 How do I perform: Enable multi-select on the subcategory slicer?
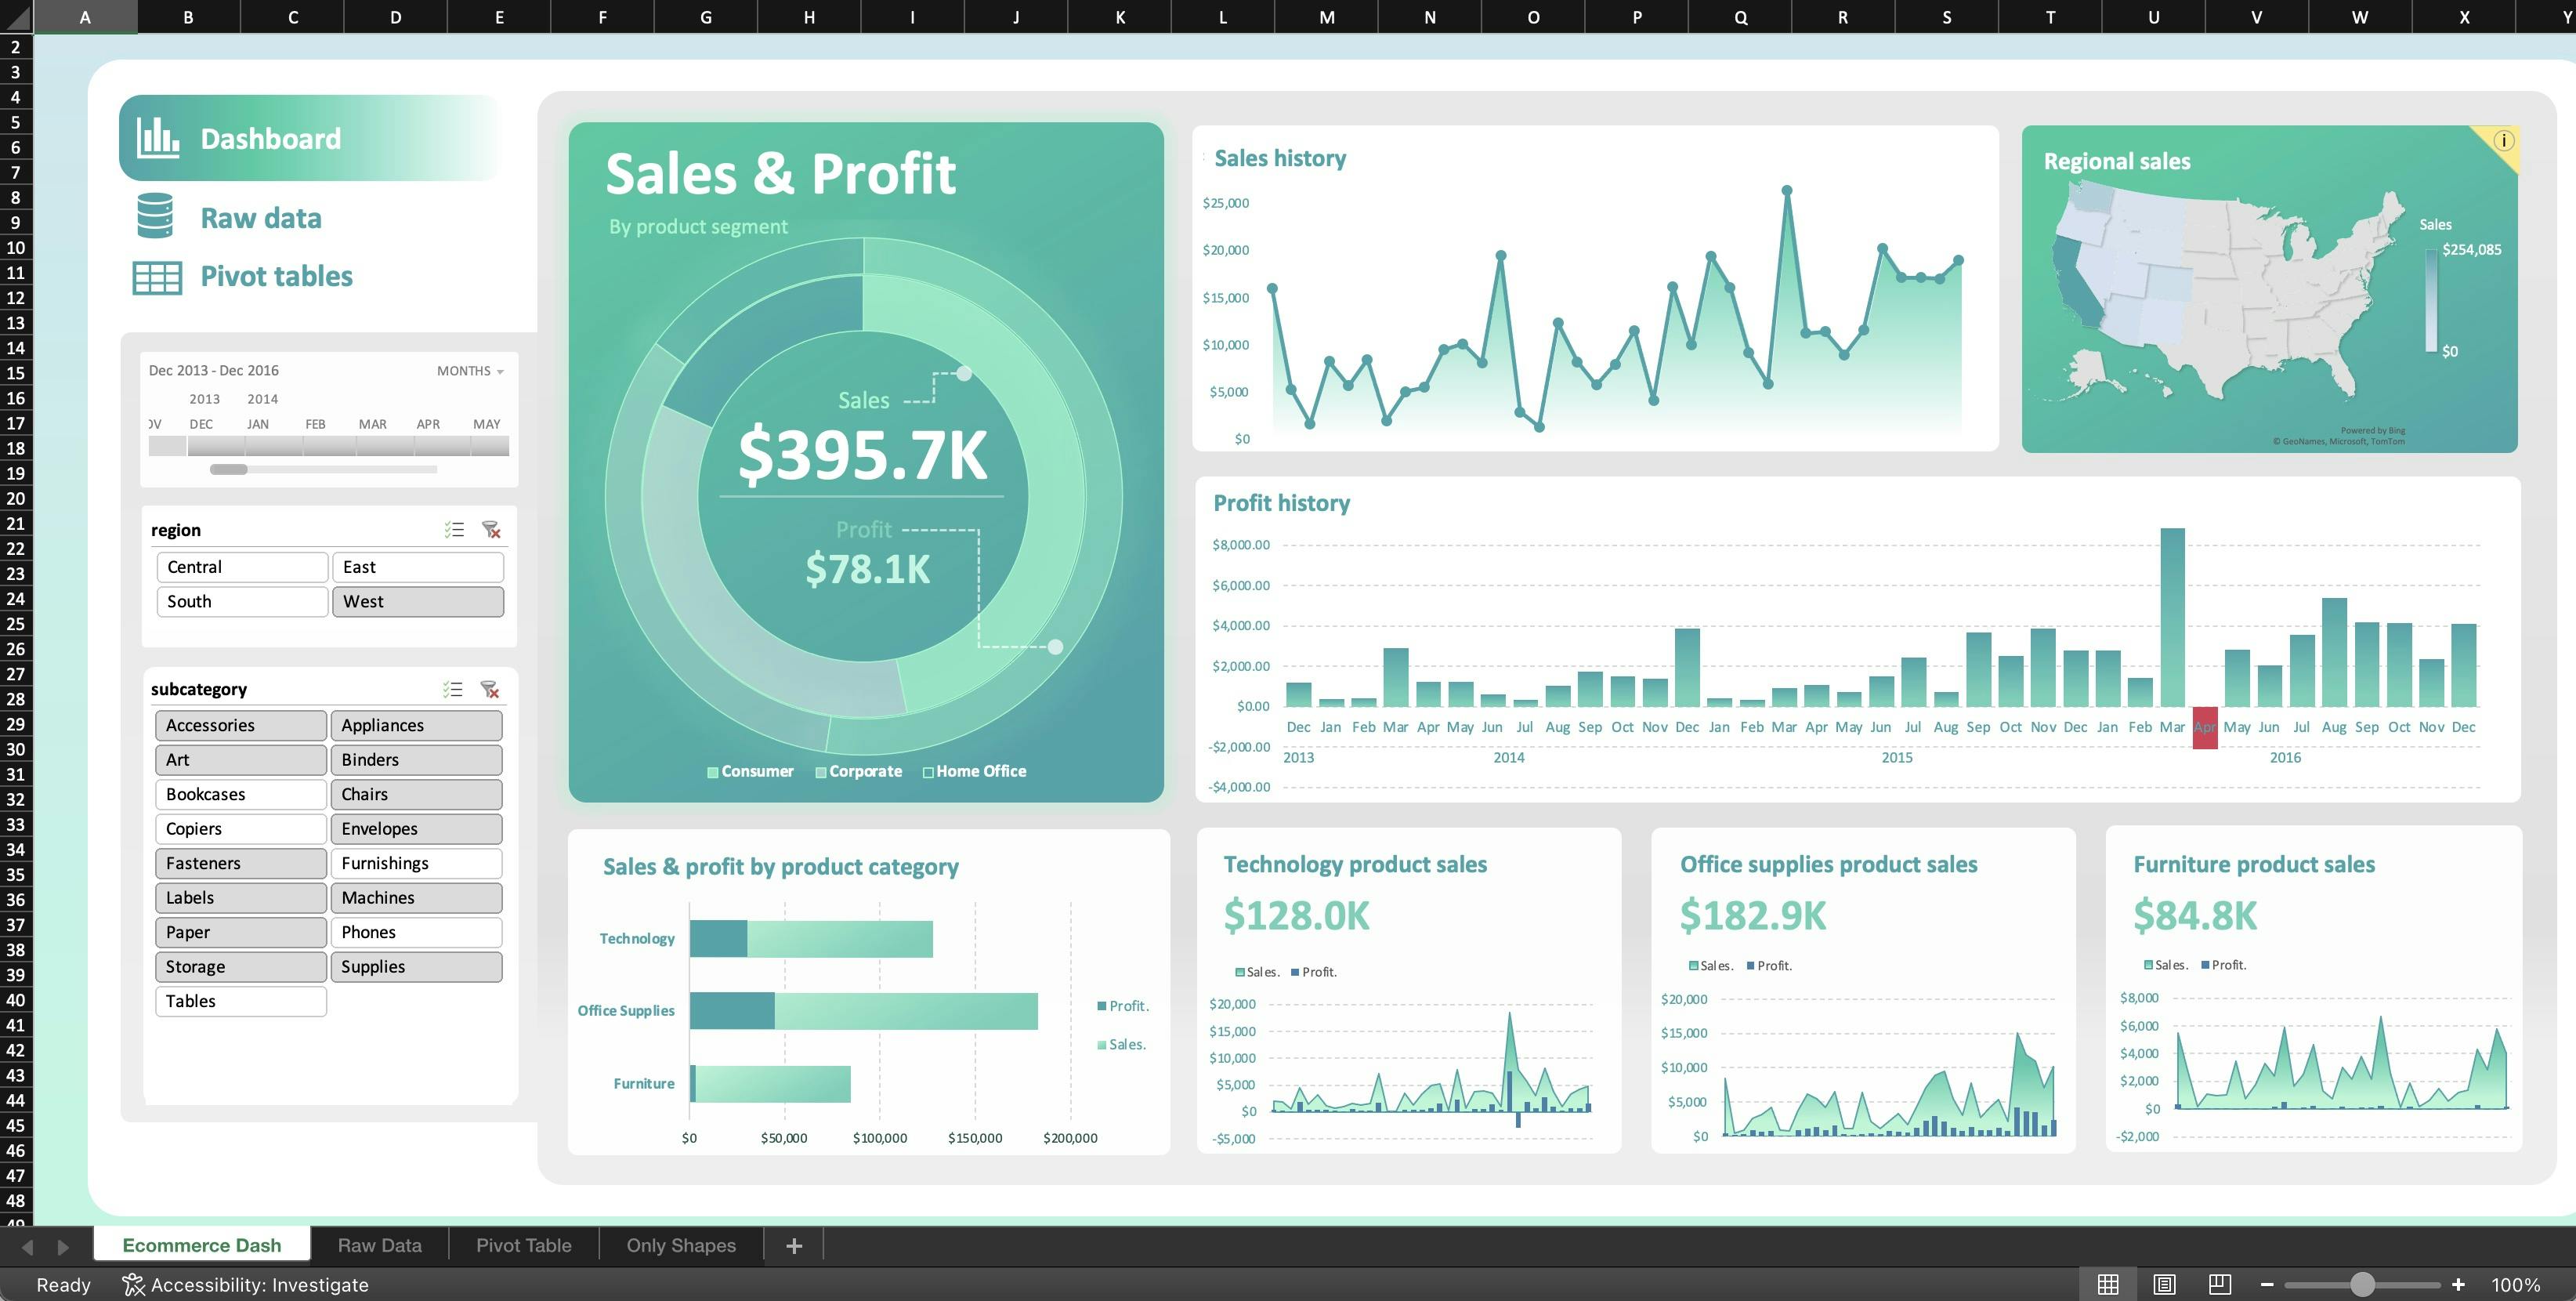tap(452, 688)
